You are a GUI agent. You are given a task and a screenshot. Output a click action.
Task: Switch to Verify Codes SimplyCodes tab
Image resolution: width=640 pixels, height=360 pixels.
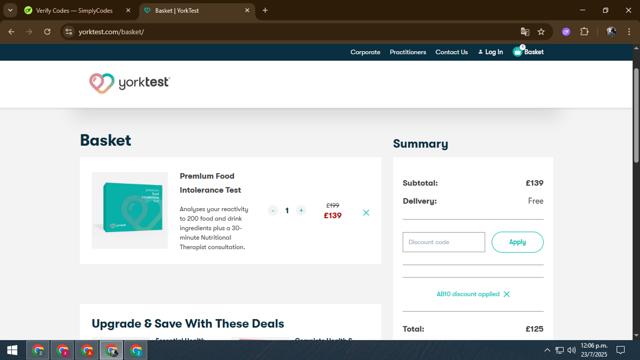click(x=74, y=11)
